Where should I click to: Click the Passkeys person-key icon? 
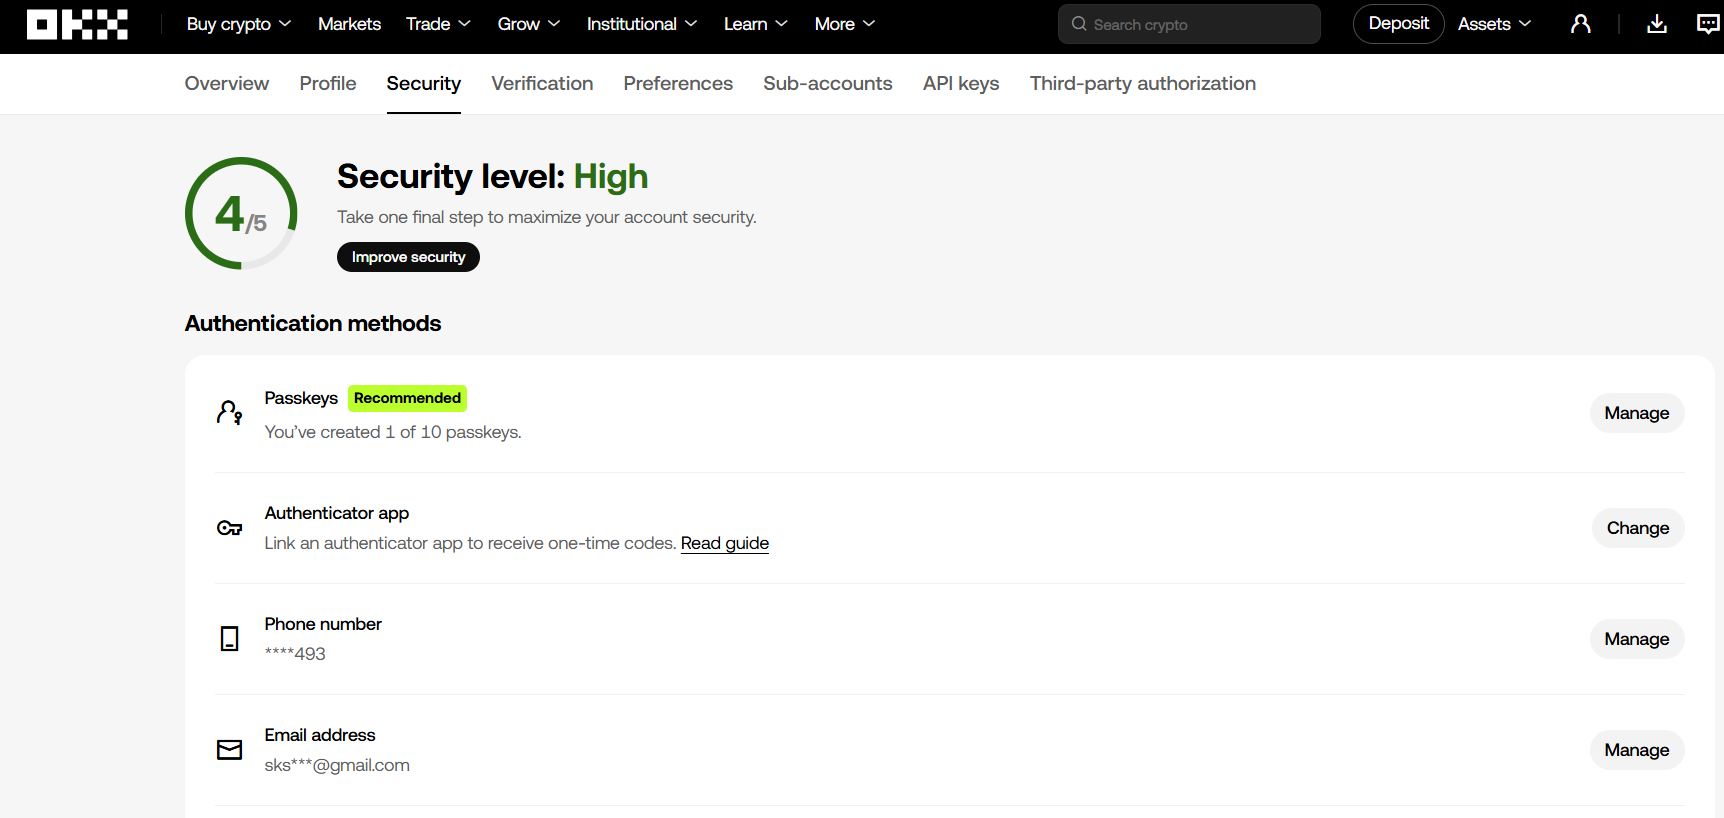pyautogui.click(x=230, y=413)
